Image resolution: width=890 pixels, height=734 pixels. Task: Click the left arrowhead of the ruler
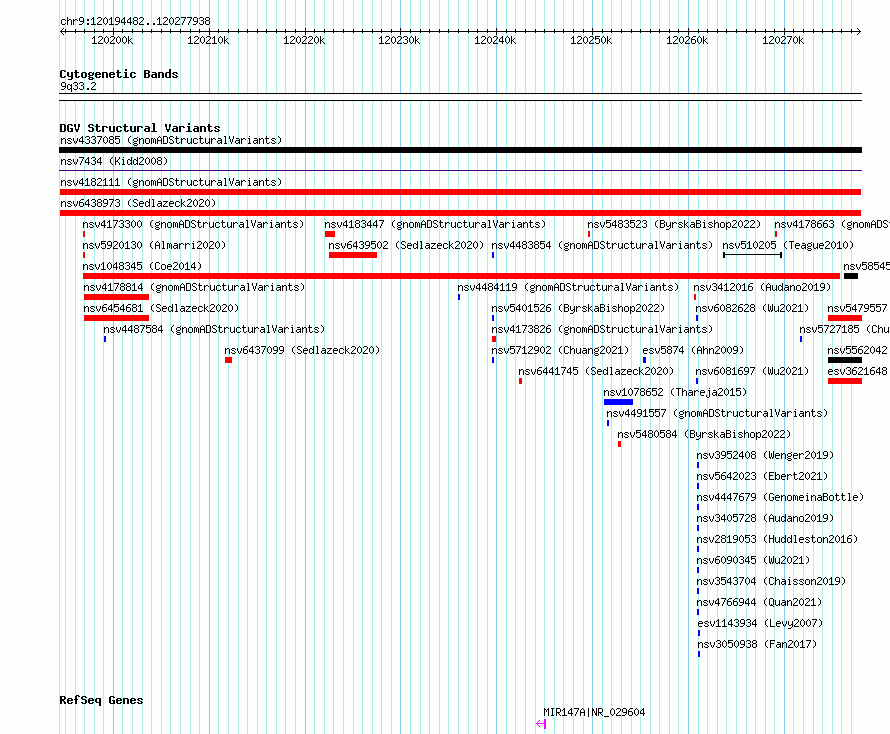point(62,31)
